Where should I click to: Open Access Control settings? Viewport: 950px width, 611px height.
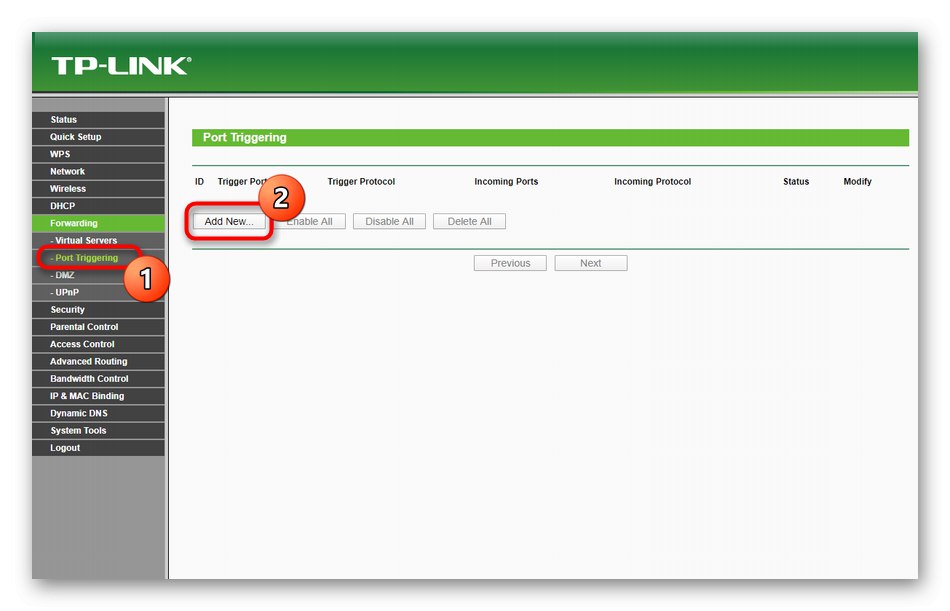98,344
